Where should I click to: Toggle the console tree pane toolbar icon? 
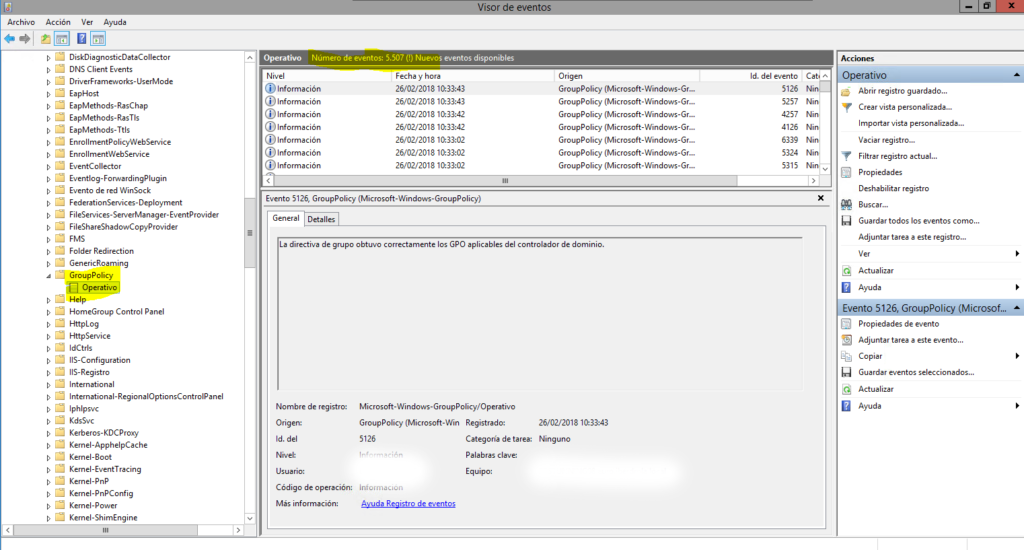(x=62, y=39)
